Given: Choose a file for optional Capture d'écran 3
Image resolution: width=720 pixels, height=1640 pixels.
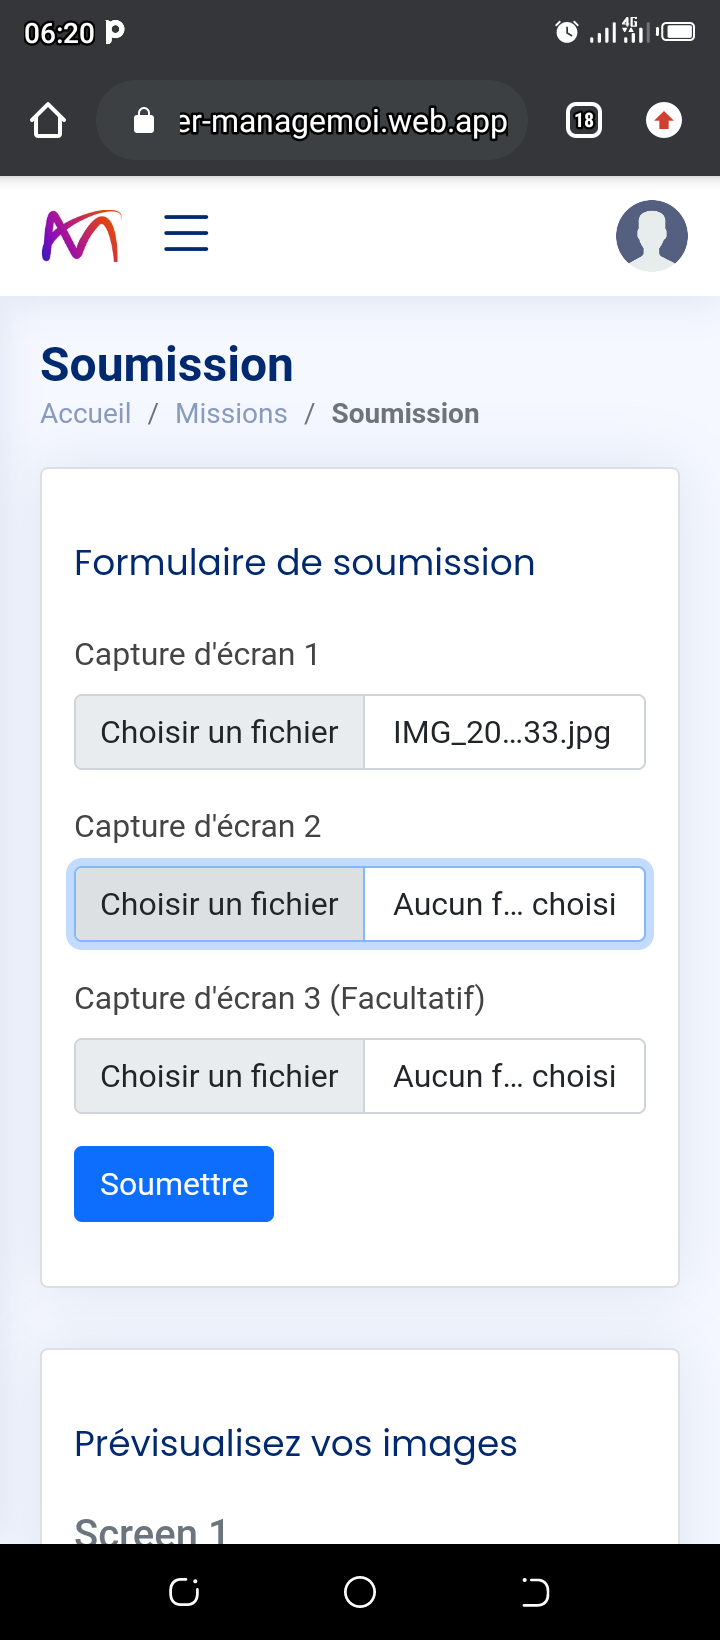Looking at the screenshot, I should 220,1076.
